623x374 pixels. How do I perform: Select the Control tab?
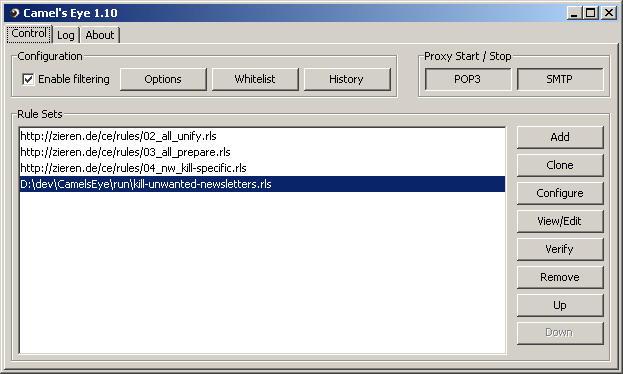click(x=29, y=33)
